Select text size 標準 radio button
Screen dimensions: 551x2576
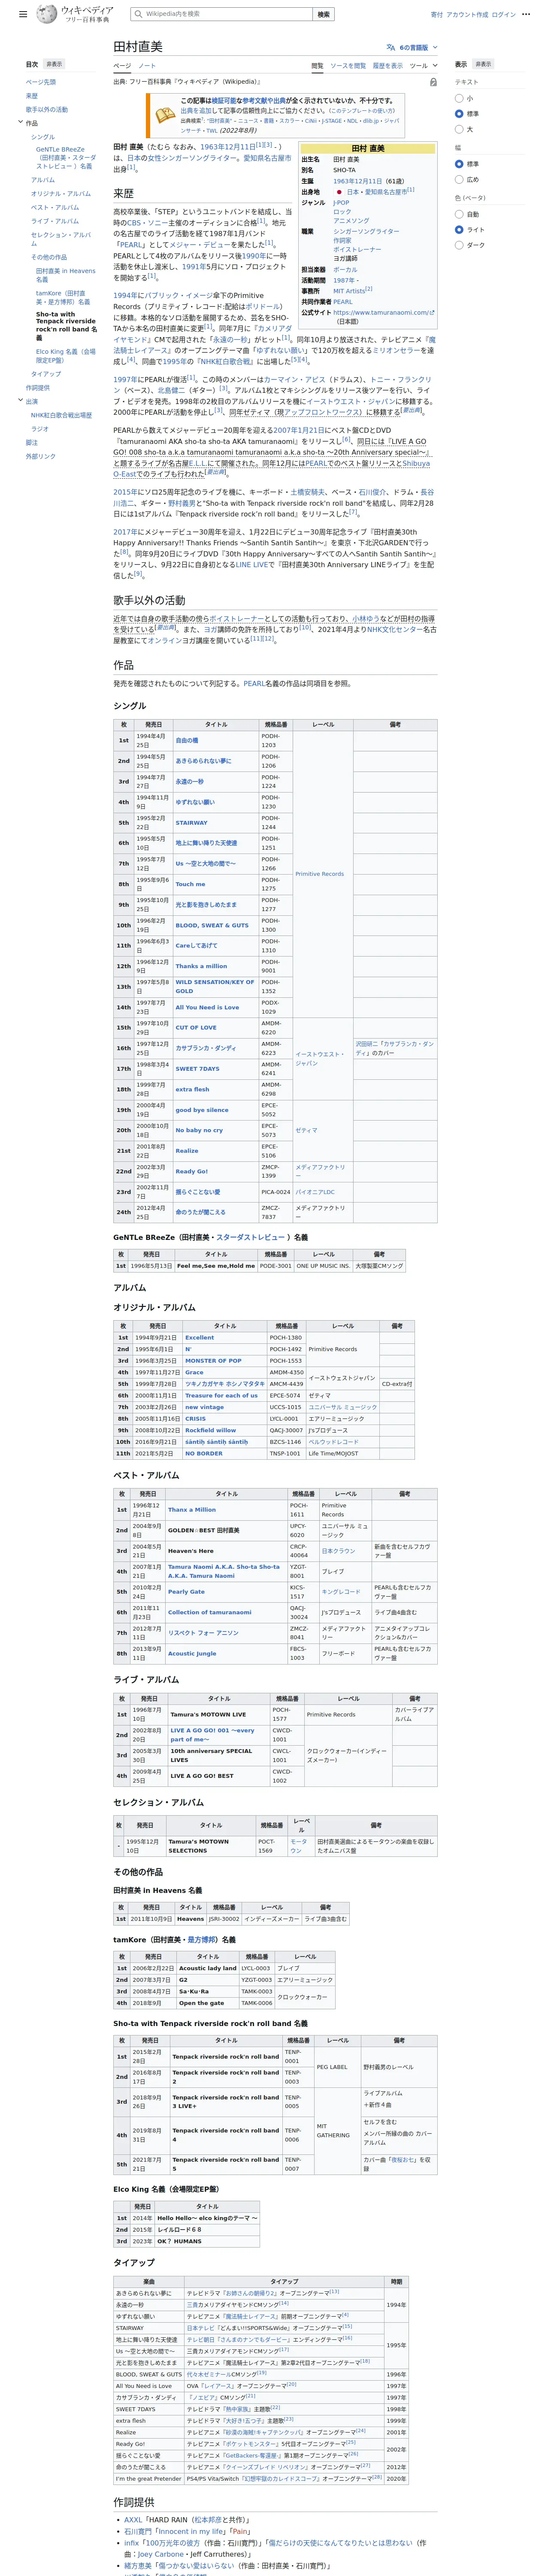click(x=460, y=114)
